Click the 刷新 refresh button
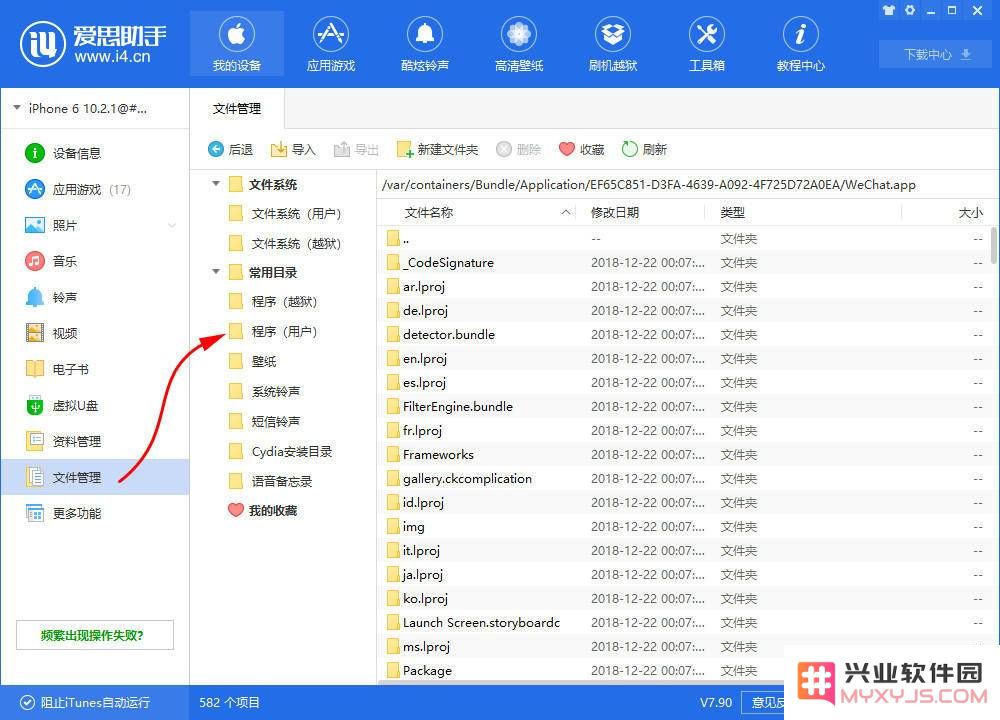This screenshot has width=1000, height=720. point(644,149)
